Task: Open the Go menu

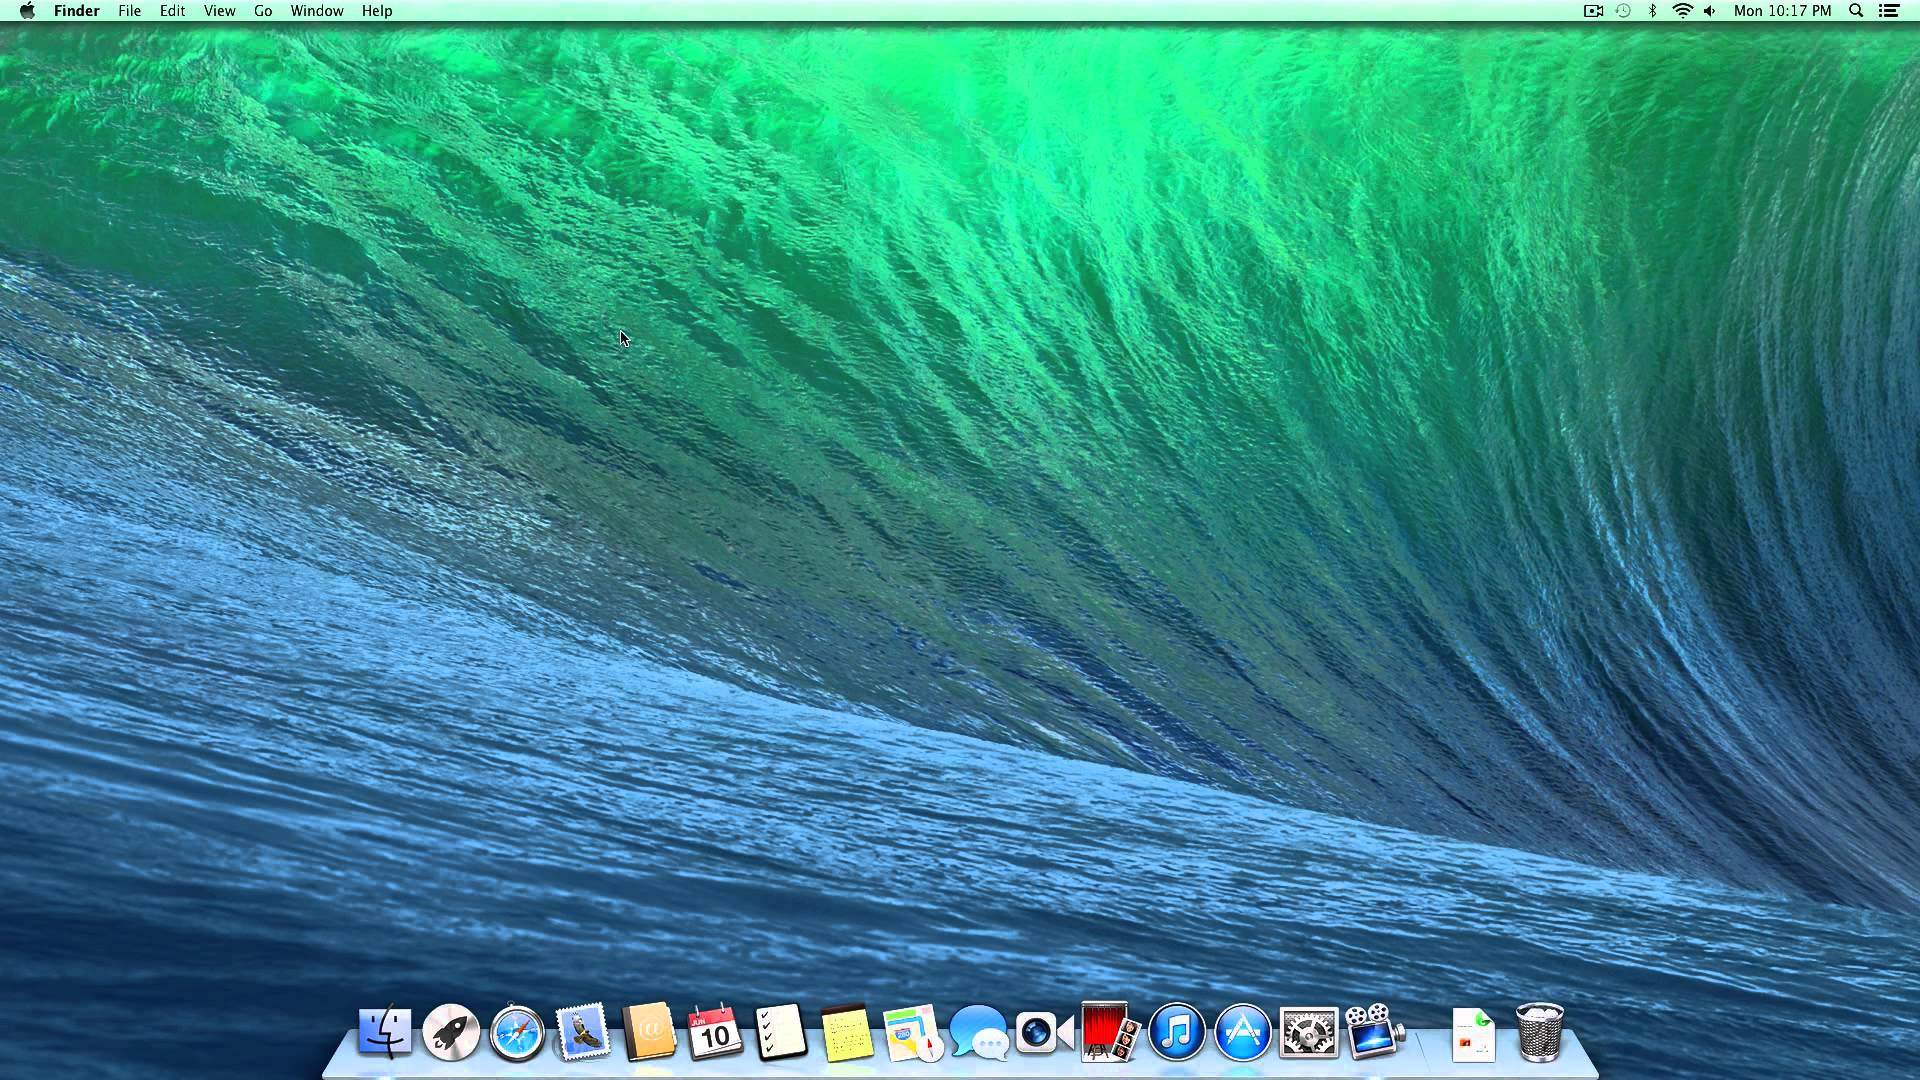Action: pos(262,11)
